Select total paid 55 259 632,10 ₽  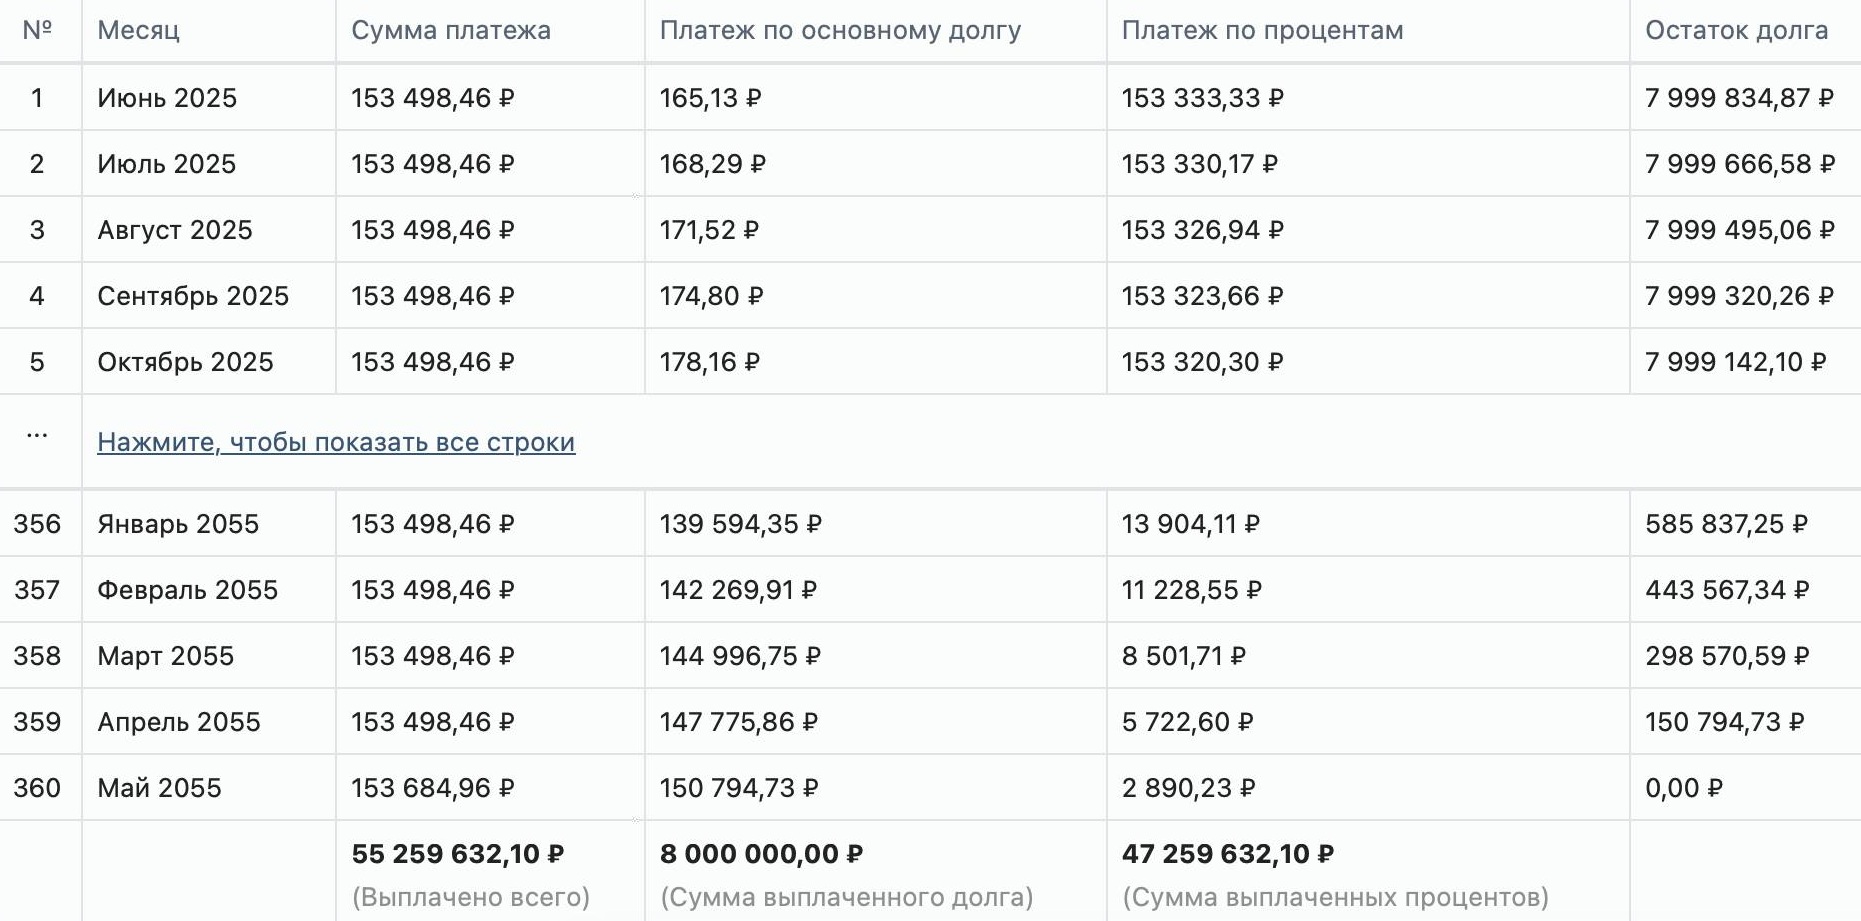click(x=458, y=854)
